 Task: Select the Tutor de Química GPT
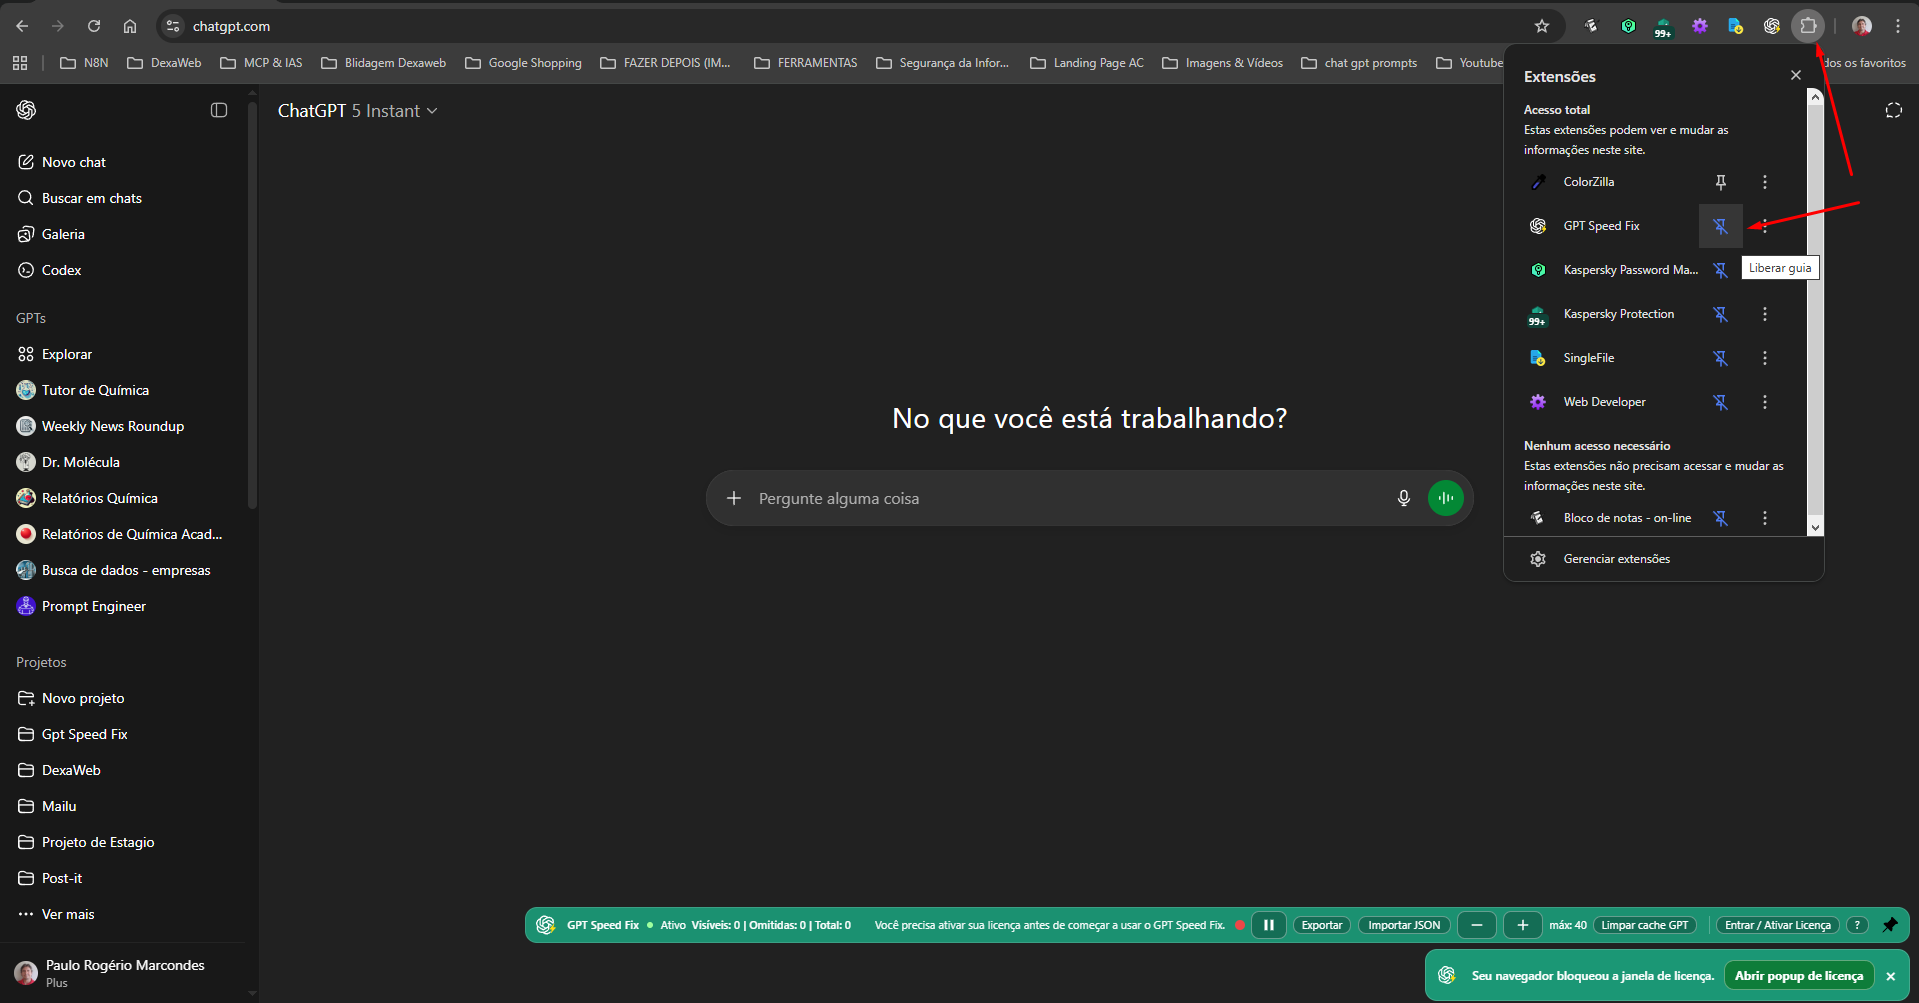(95, 389)
